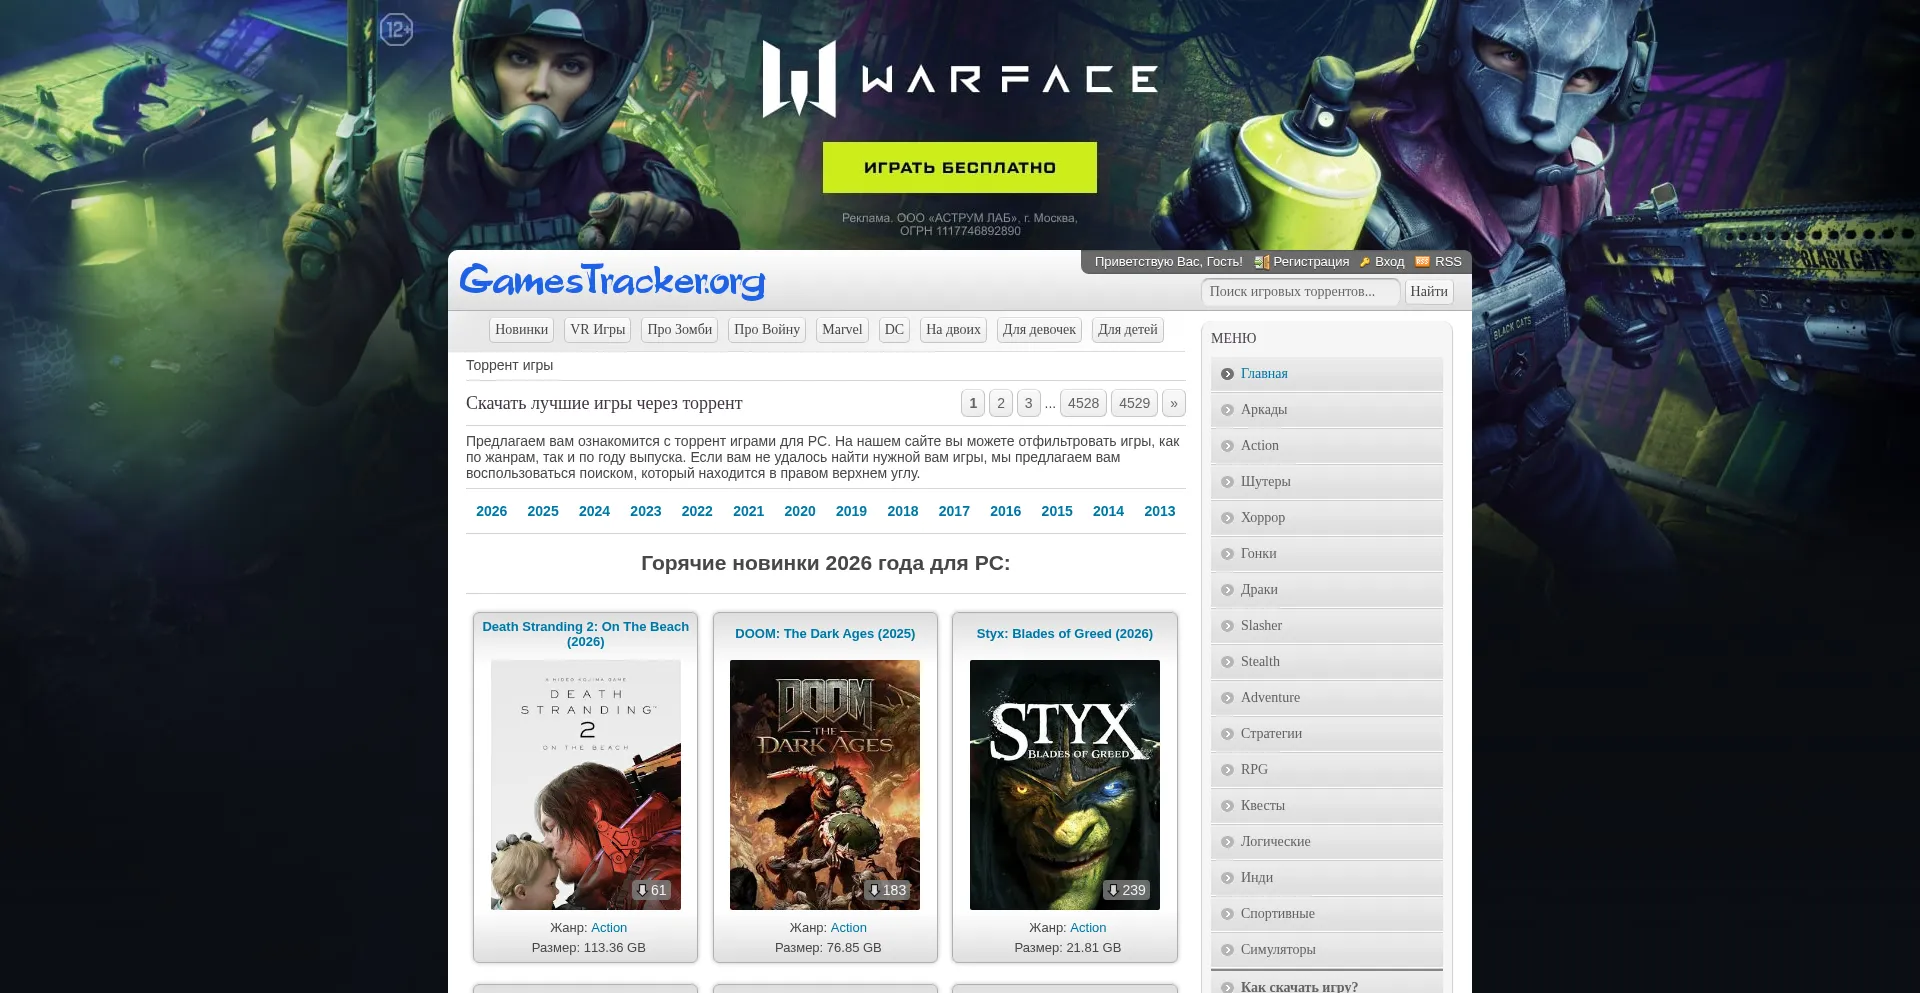Click the arrow icon beside Хоррор
This screenshot has height=993, width=1920.
(x=1227, y=518)
